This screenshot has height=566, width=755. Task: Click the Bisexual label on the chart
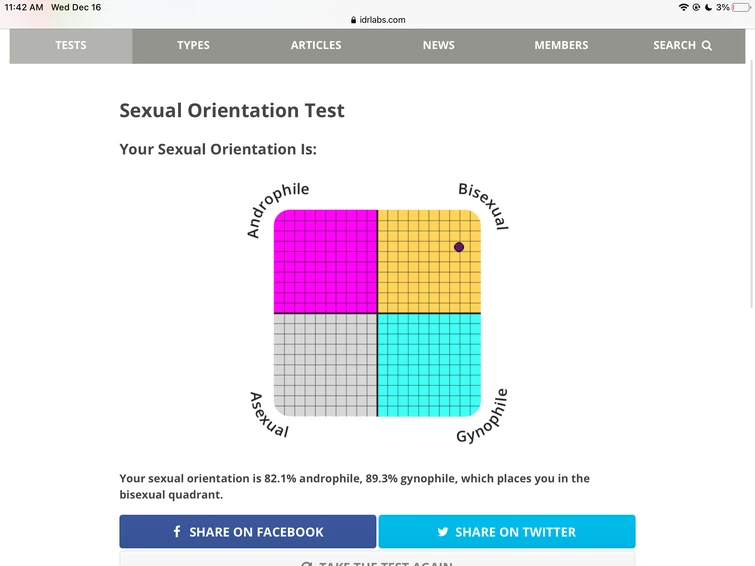click(484, 205)
